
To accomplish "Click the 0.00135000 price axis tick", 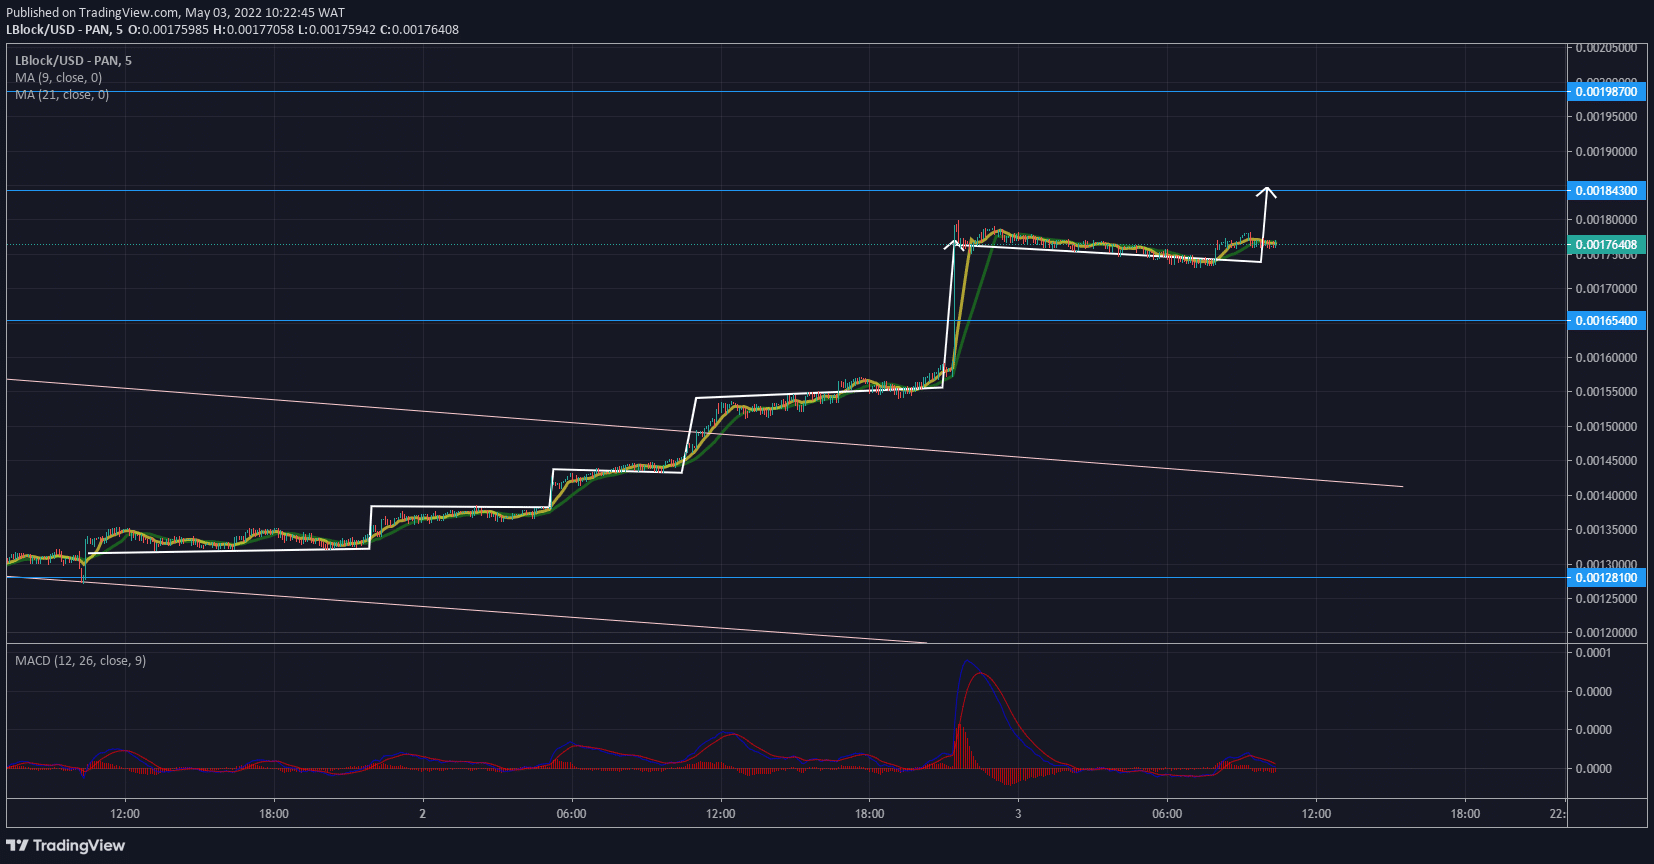I will [1606, 530].
